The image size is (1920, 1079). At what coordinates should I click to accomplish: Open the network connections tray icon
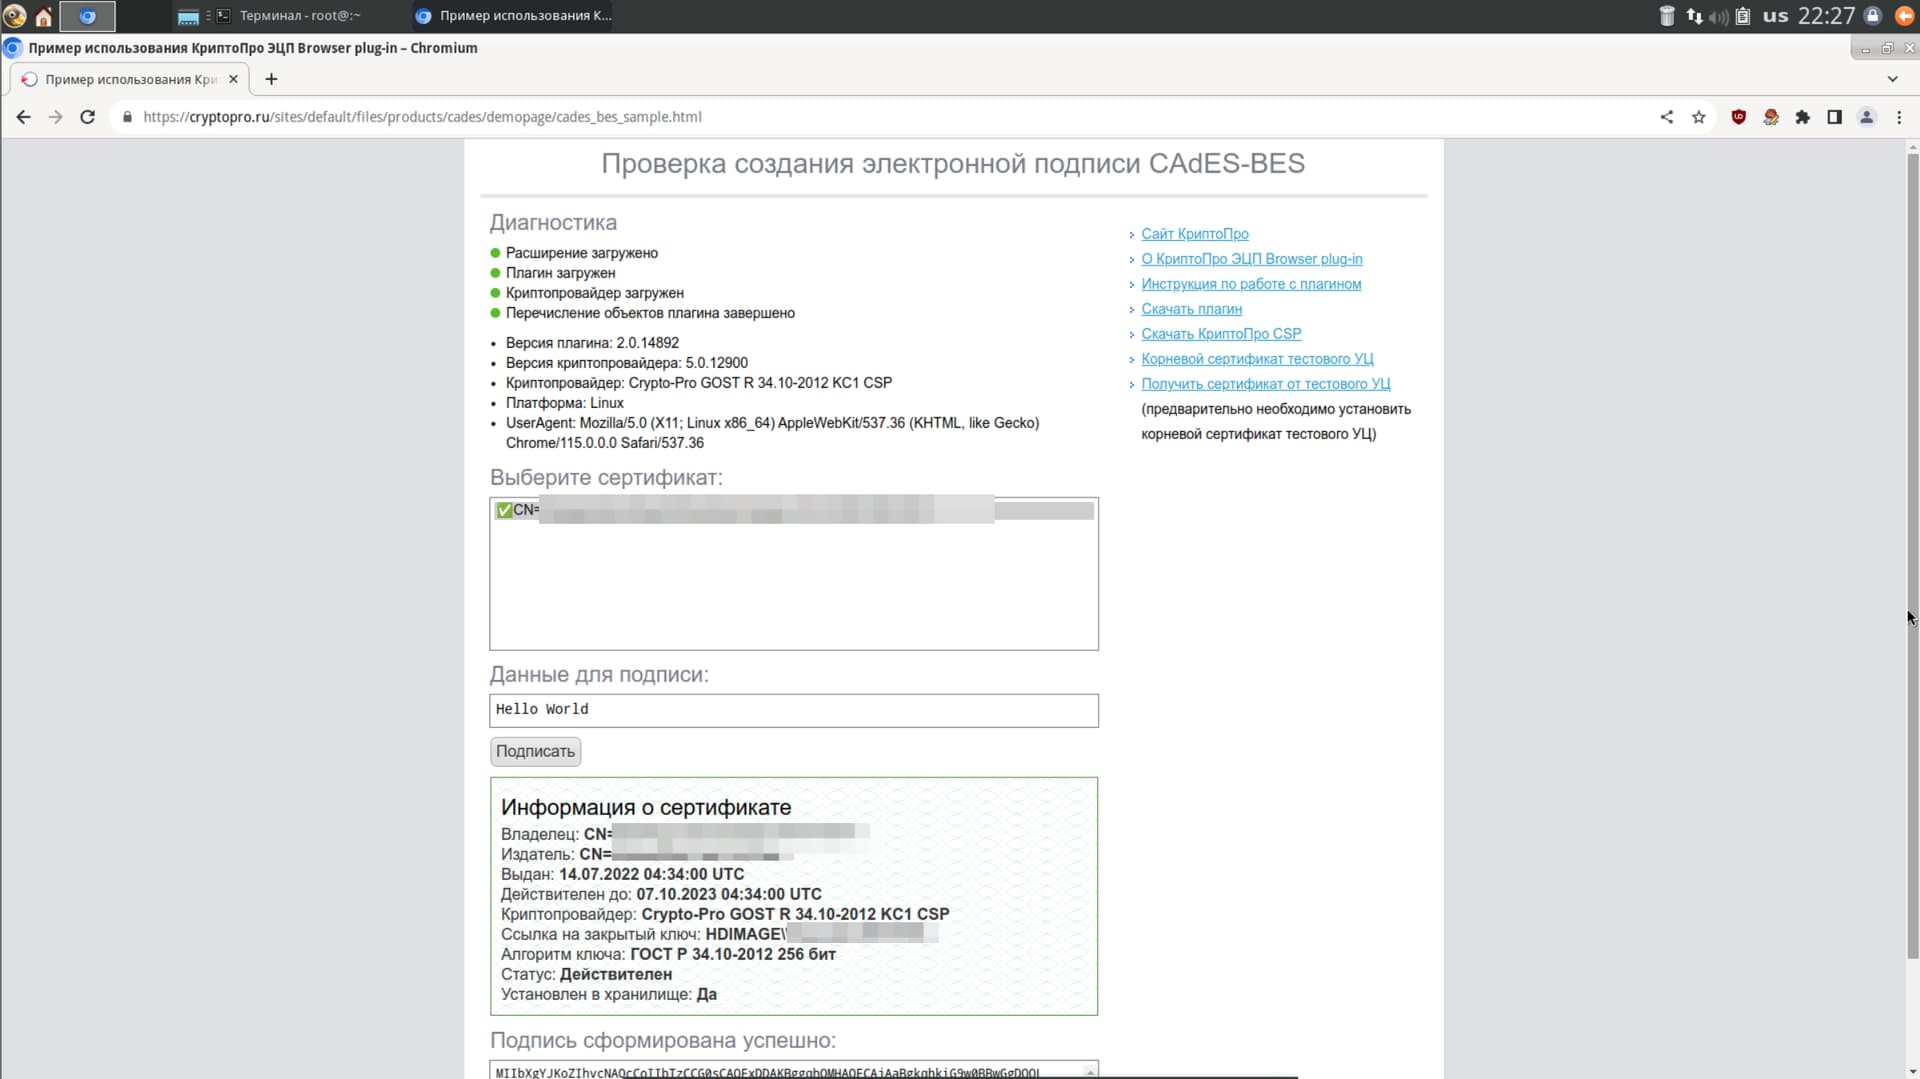tap(1694, 16)
